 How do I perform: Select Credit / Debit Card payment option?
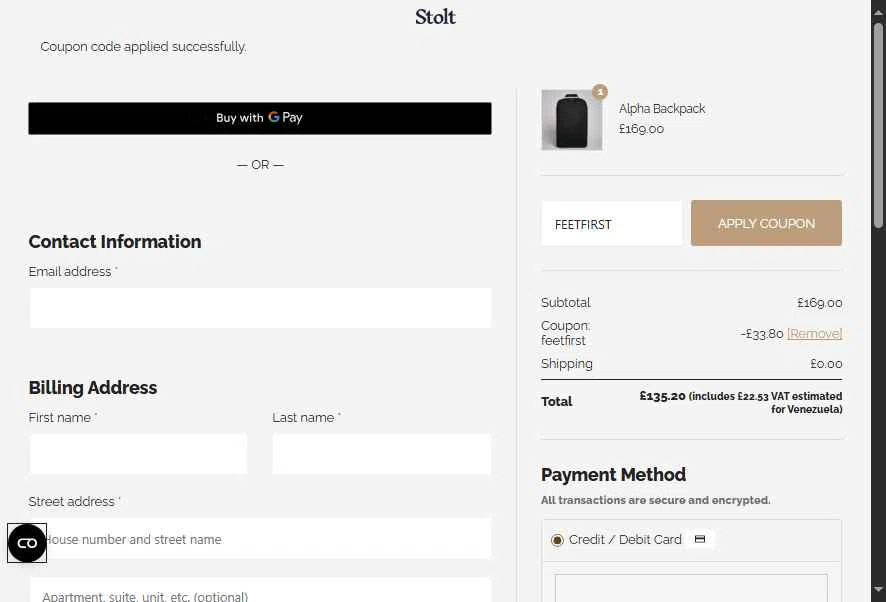(x=557, y=540)
